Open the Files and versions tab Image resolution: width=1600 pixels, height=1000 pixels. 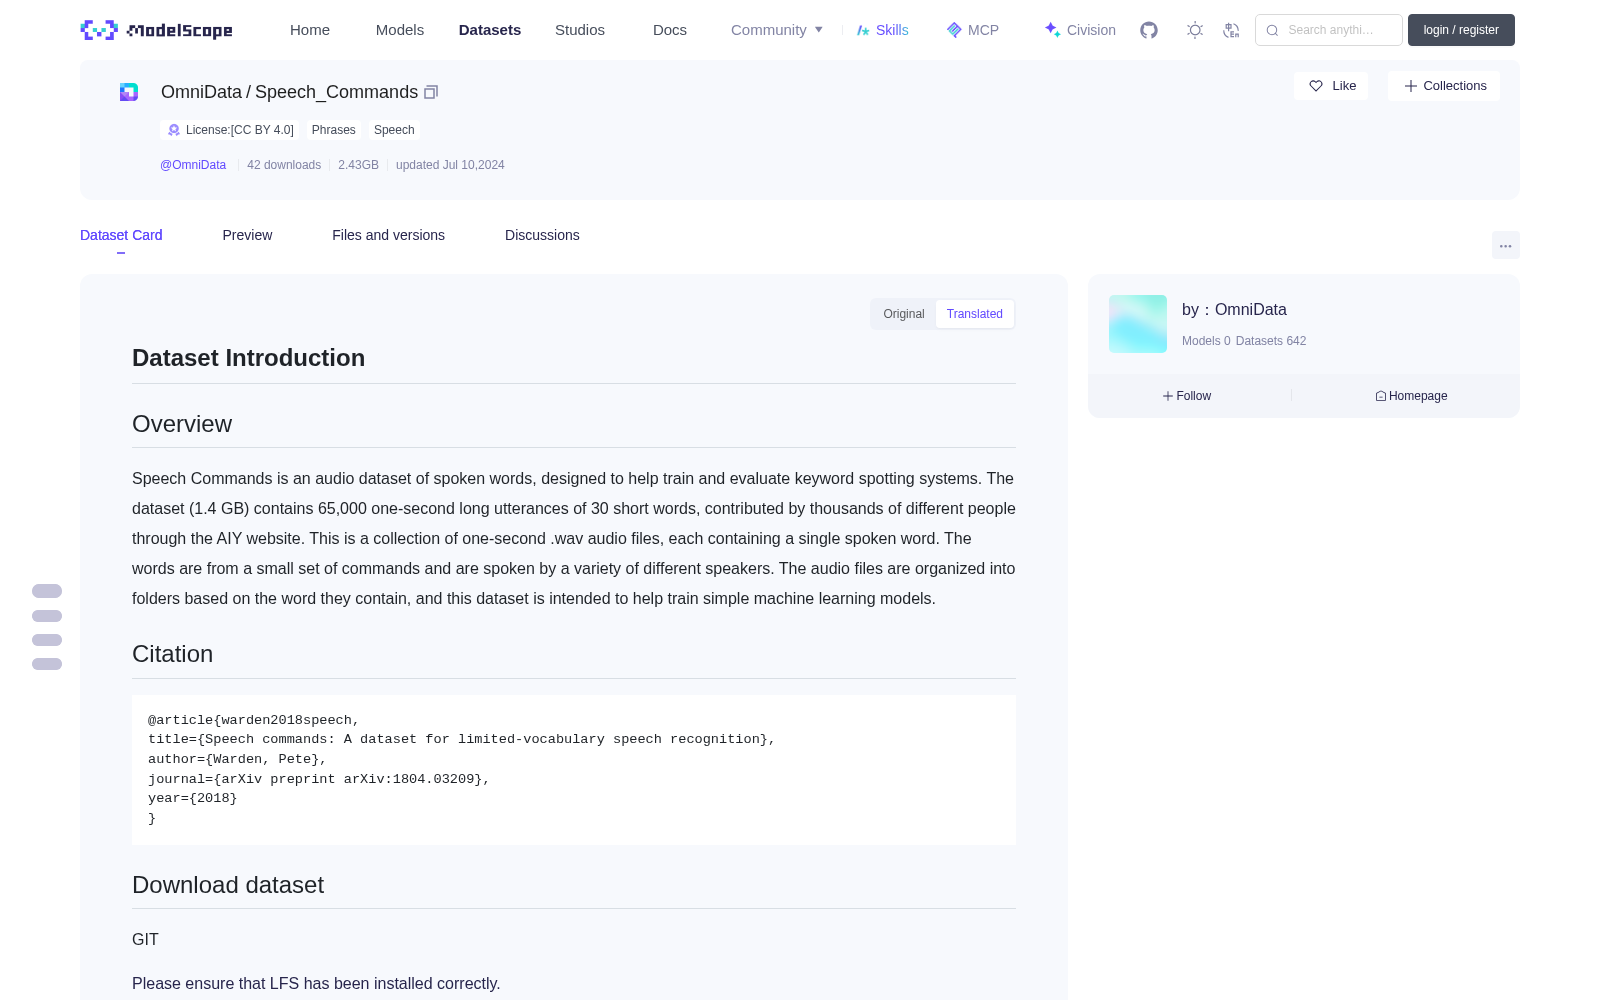tap(388, 235)
